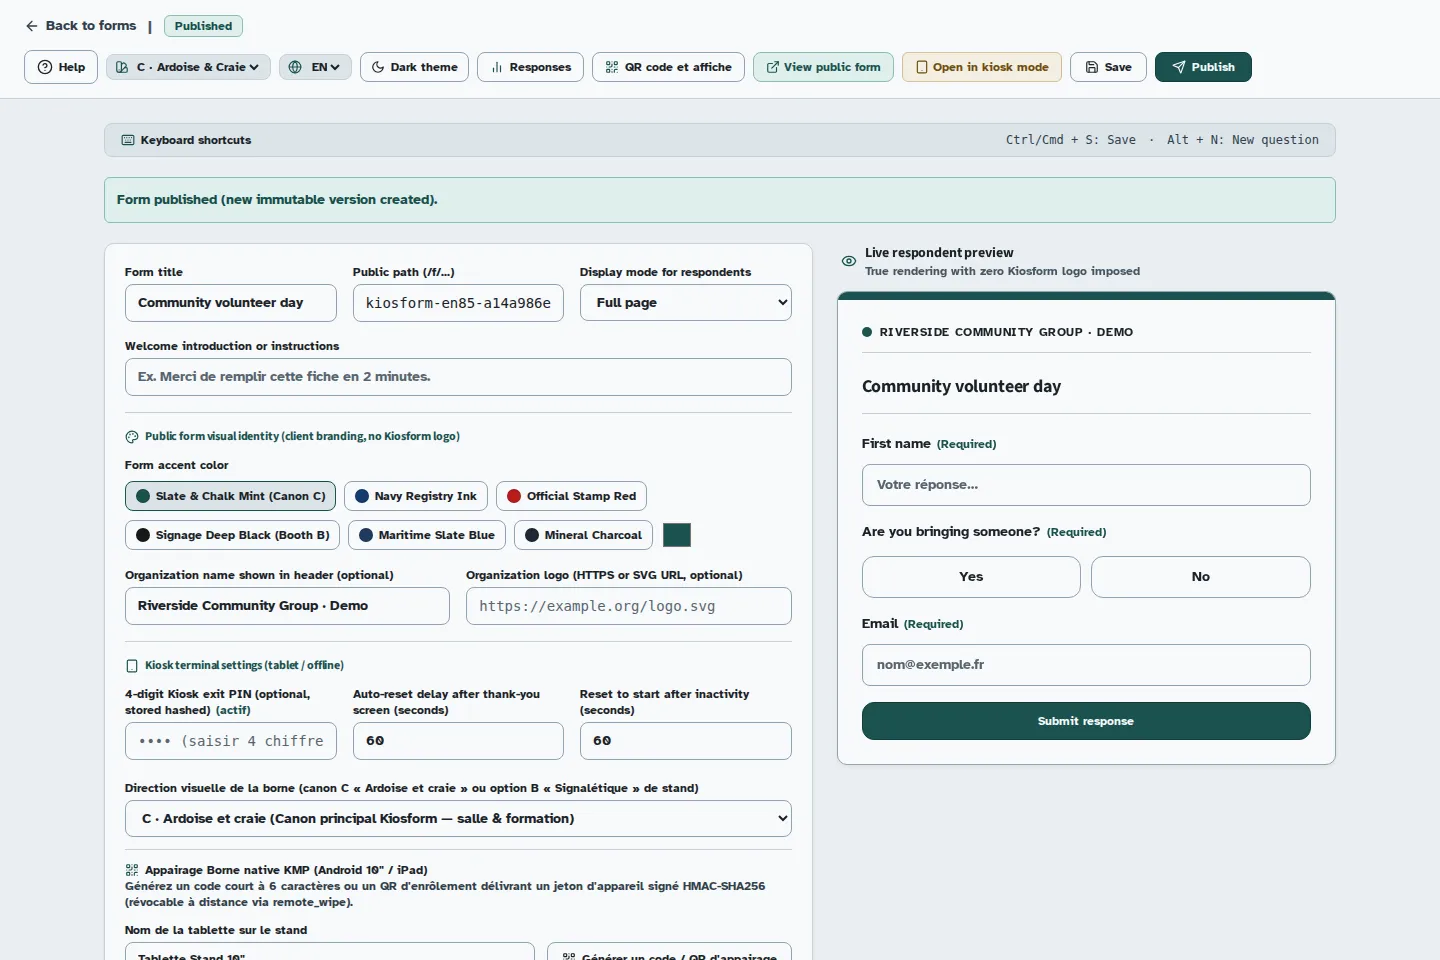Click the First name field in preview

click(1086, 485)
